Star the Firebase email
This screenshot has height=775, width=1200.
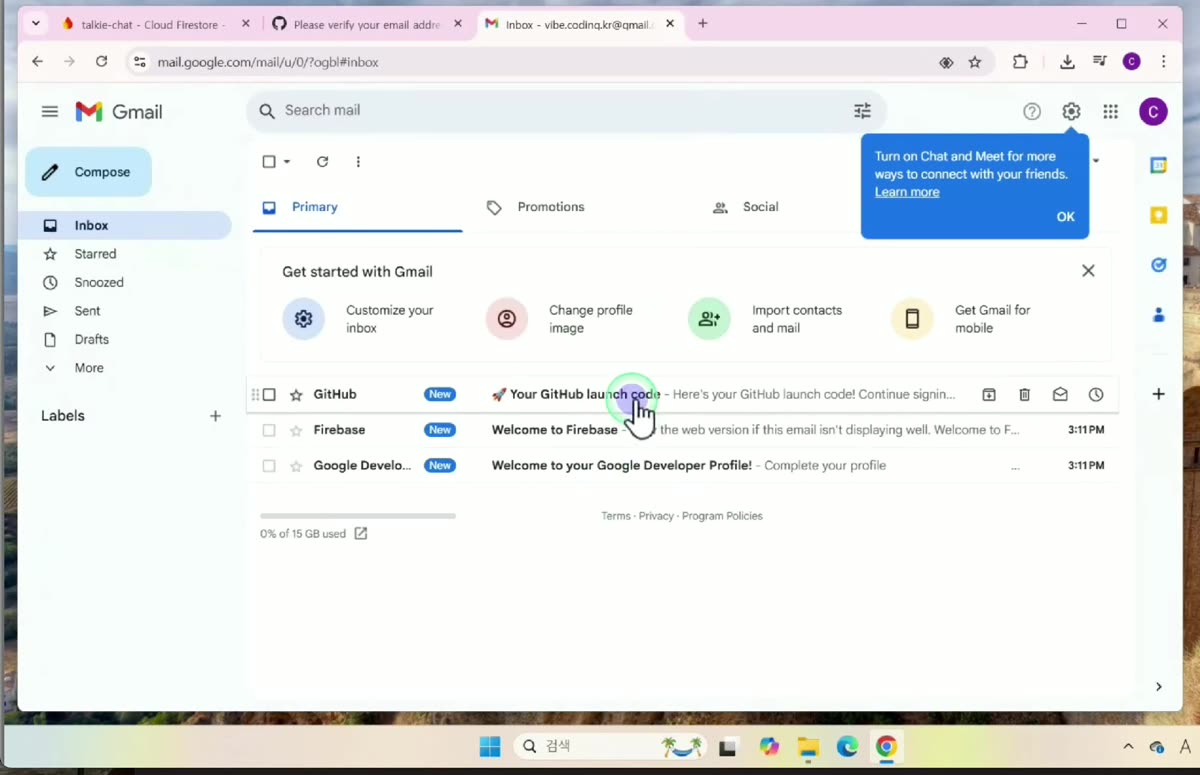point(296,430)
